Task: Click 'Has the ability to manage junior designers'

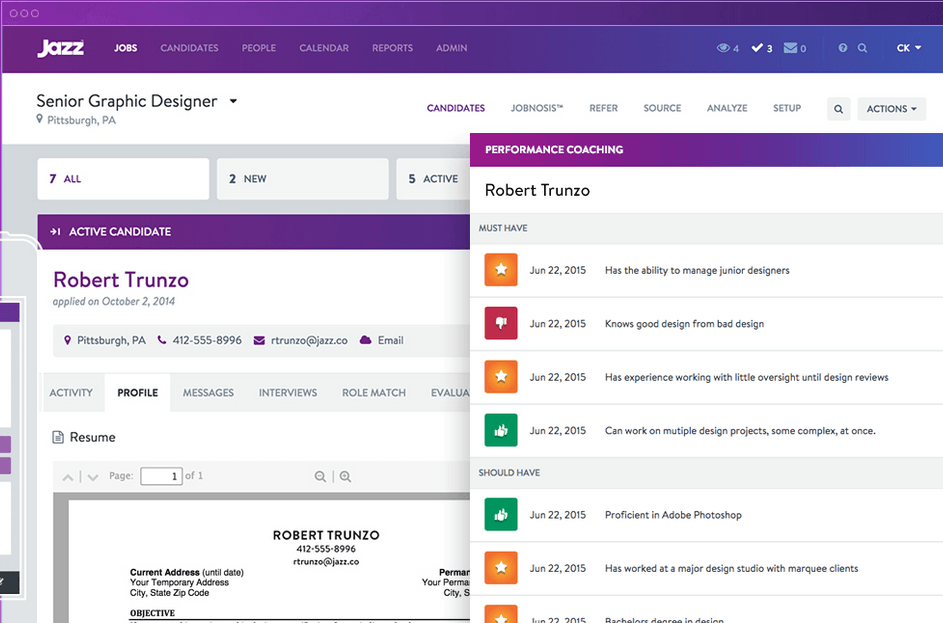Action: click(x=697, y=271)
